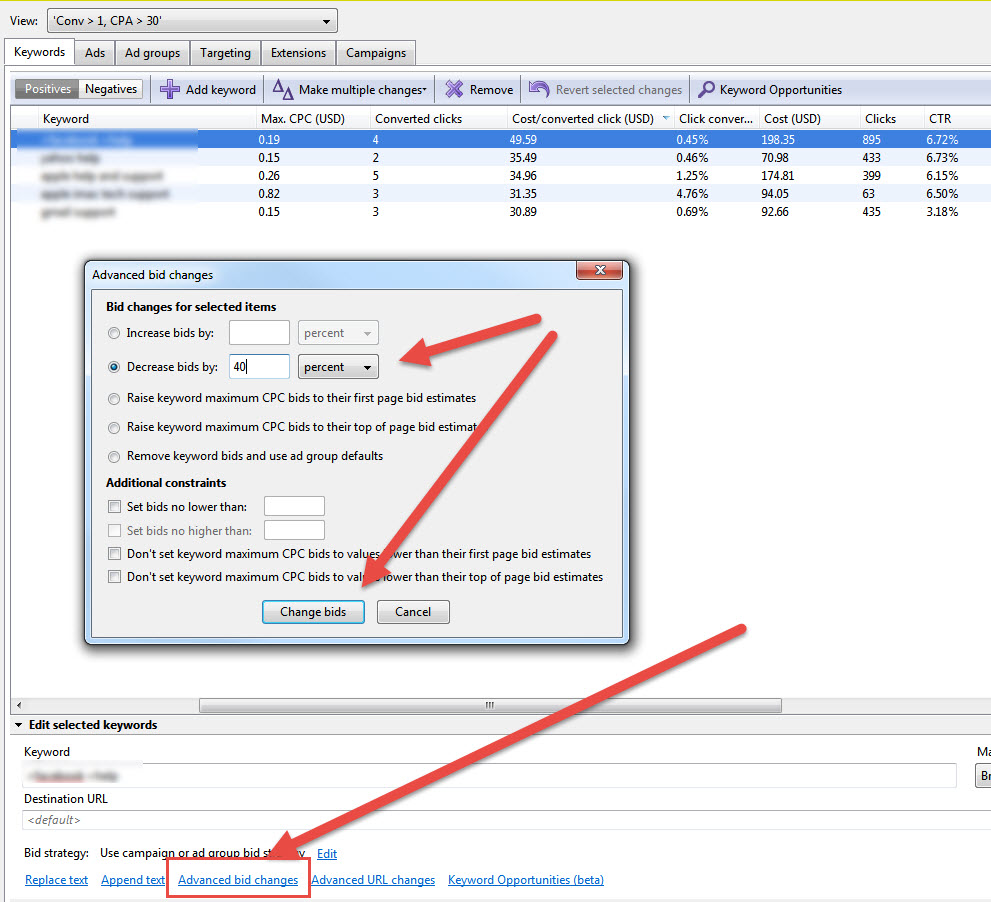Close the Advanced bid changes dialog
Viewport: 991px width, 902px height.
[x=600, y=272]
